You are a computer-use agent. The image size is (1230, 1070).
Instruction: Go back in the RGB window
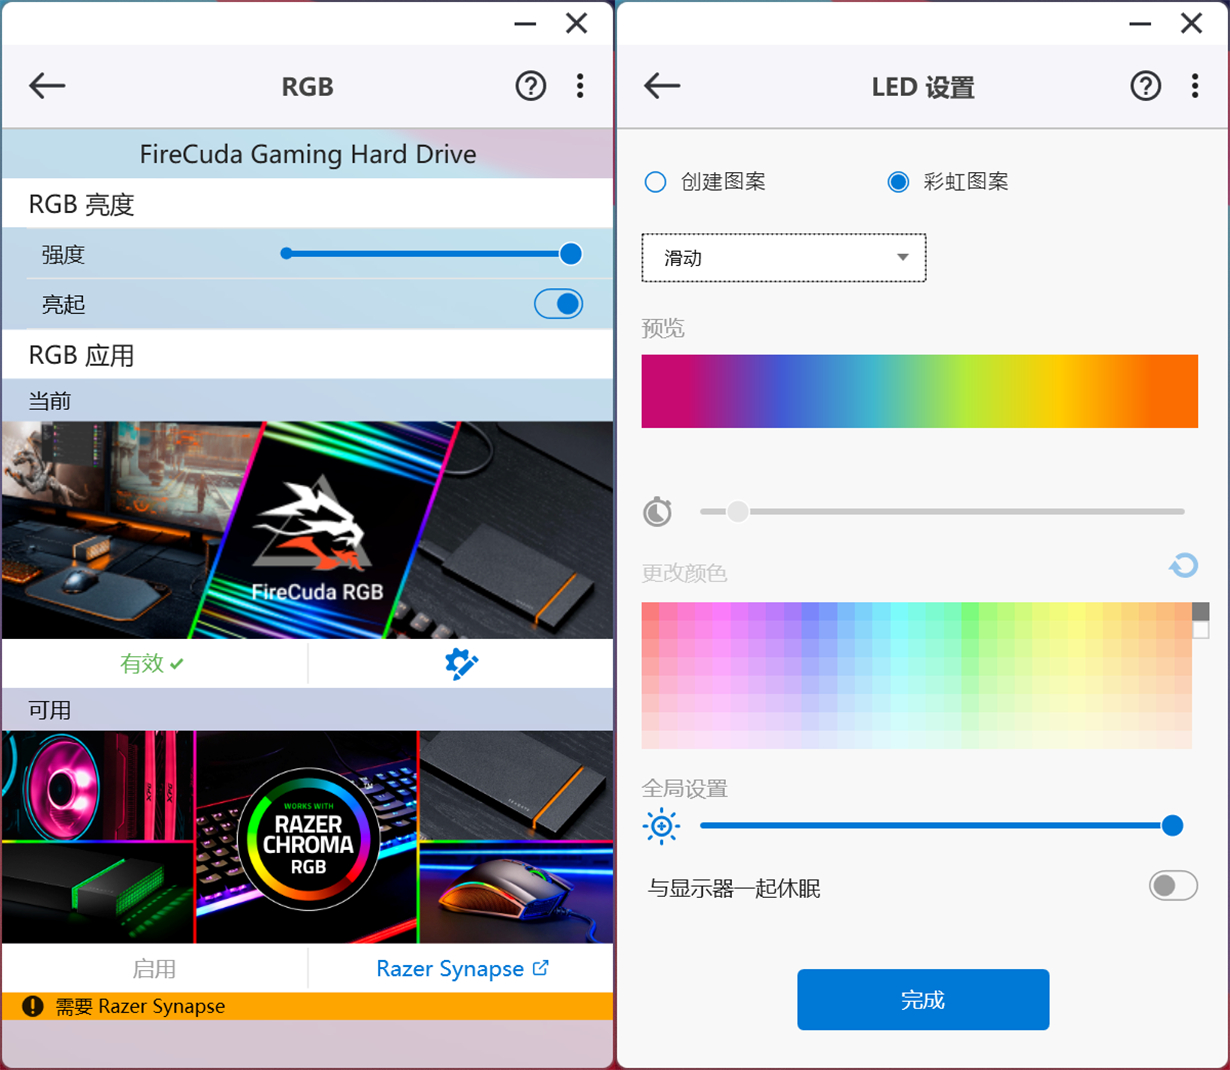tap(47, 86)
